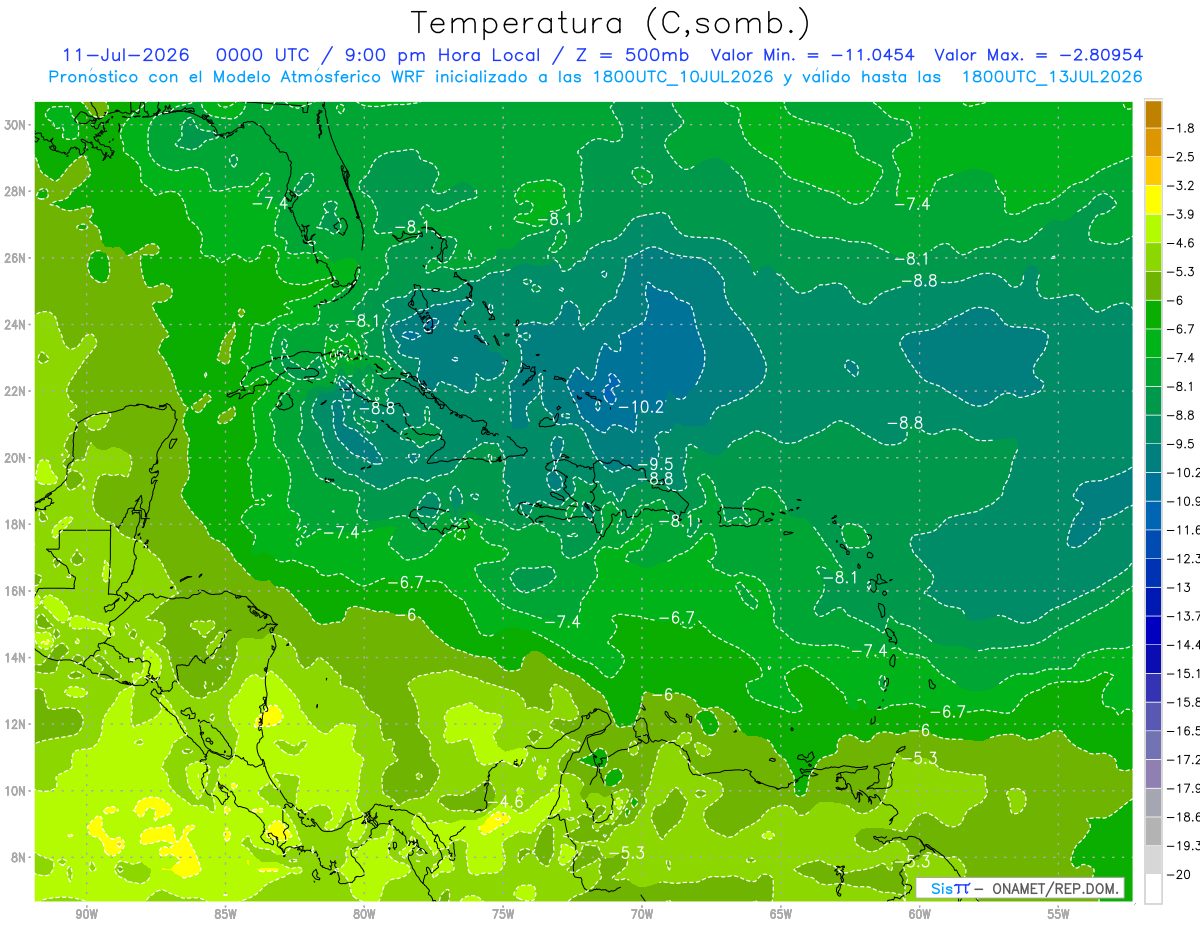The width and height of the screenshot is (1200, 927).
Task: Click the colorbar tick label -2.5
Action: pyautogui.click(x=1181, y=157)
